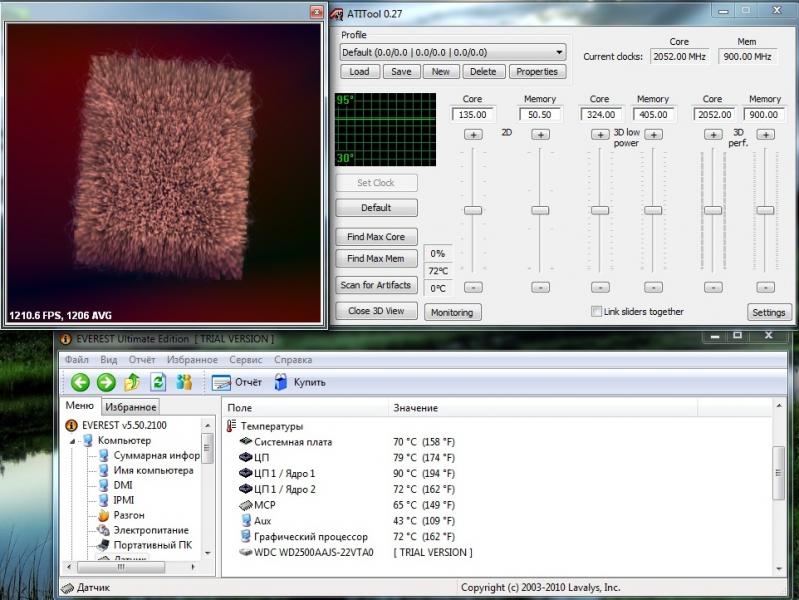
Task: Click the WDC WD2500AAJS hard drive icon
Action: point(246,552)
